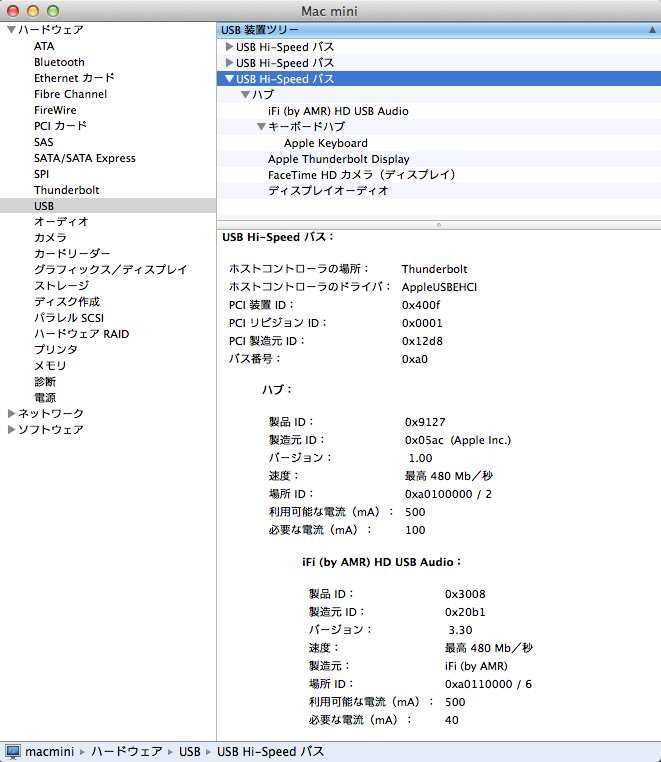The height and width of the screenshot is (762, 661).
Task: Zoom the Mac mini window with green button
Action: pyautogui.click(x=53, y=11)
